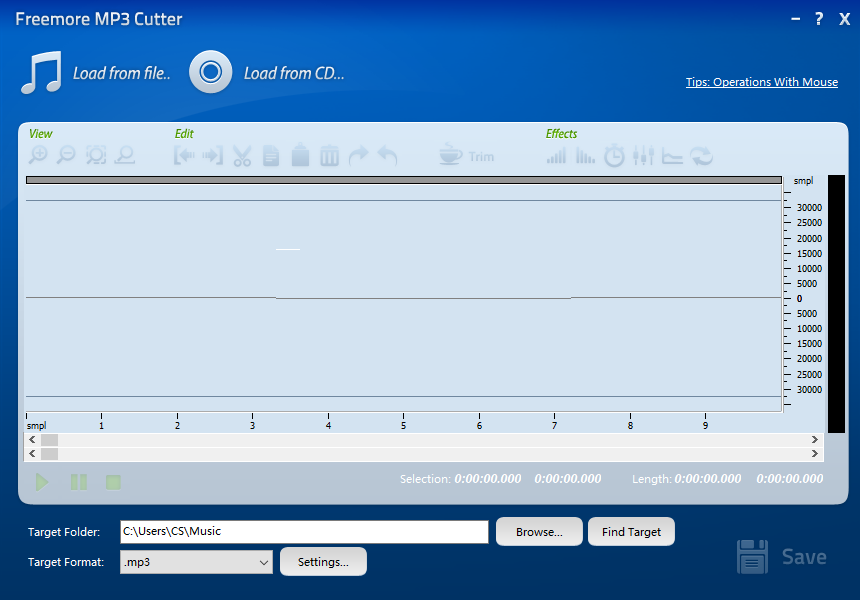Click the Find Target button
860x600 pixels.
pos(631,532)
